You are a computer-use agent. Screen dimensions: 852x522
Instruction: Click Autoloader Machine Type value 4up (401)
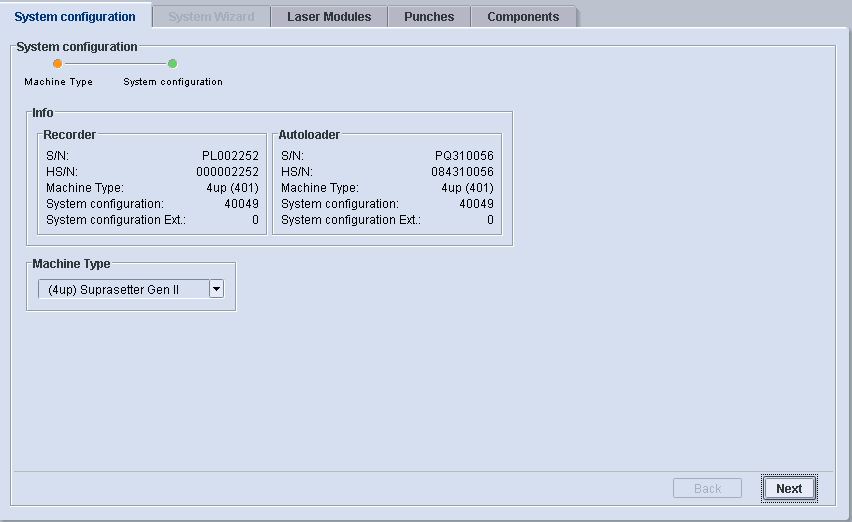pyautogui.click(x=467, y=188)
